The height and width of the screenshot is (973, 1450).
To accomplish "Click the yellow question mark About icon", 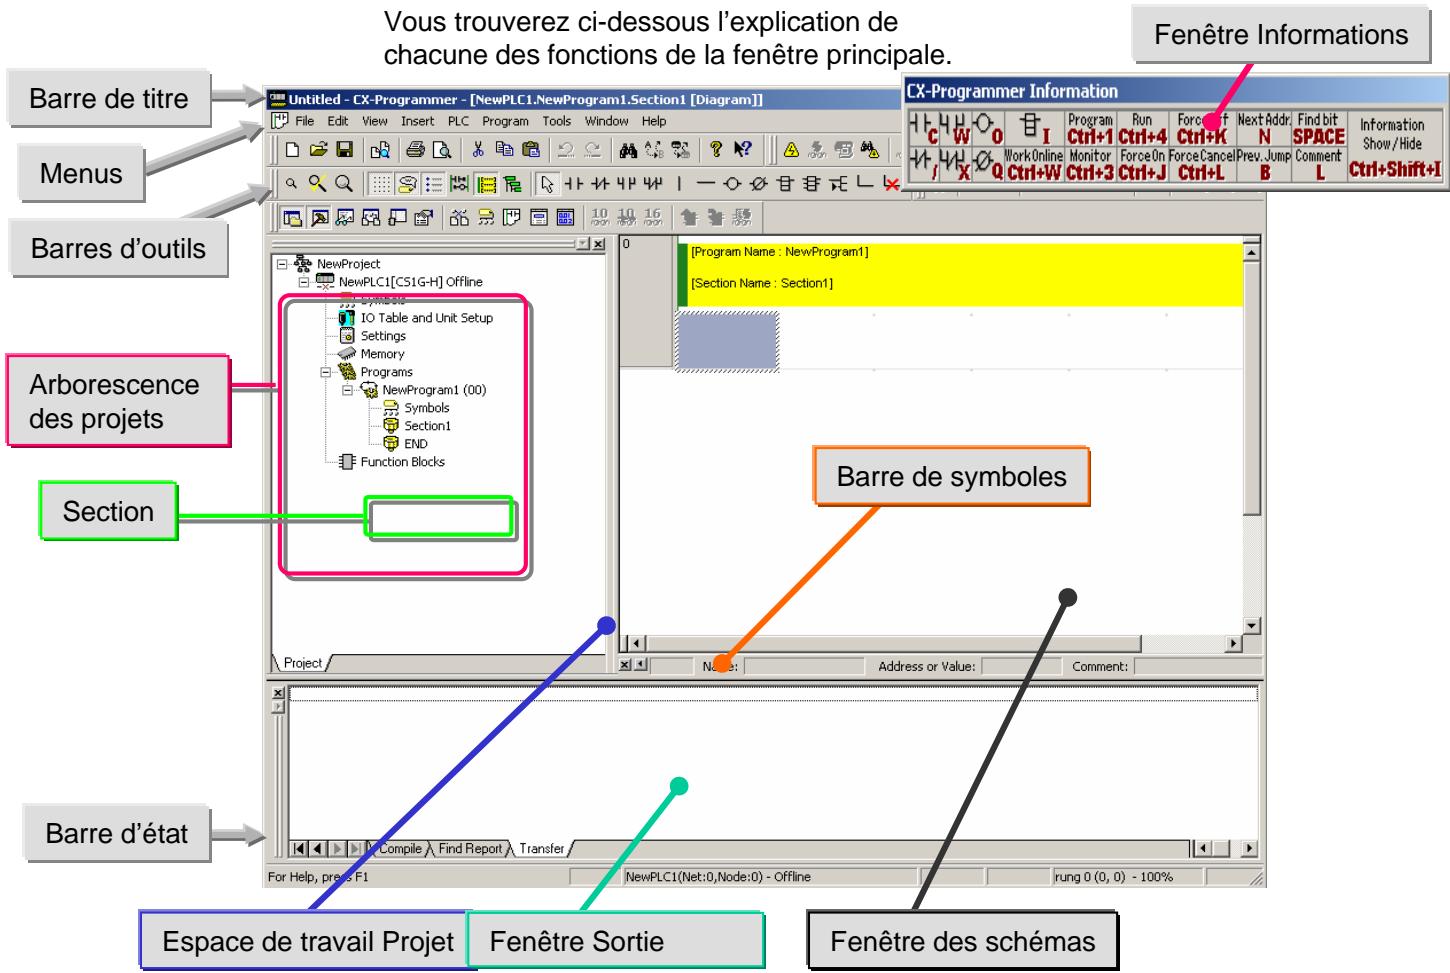I will click(x=715, y=150).
